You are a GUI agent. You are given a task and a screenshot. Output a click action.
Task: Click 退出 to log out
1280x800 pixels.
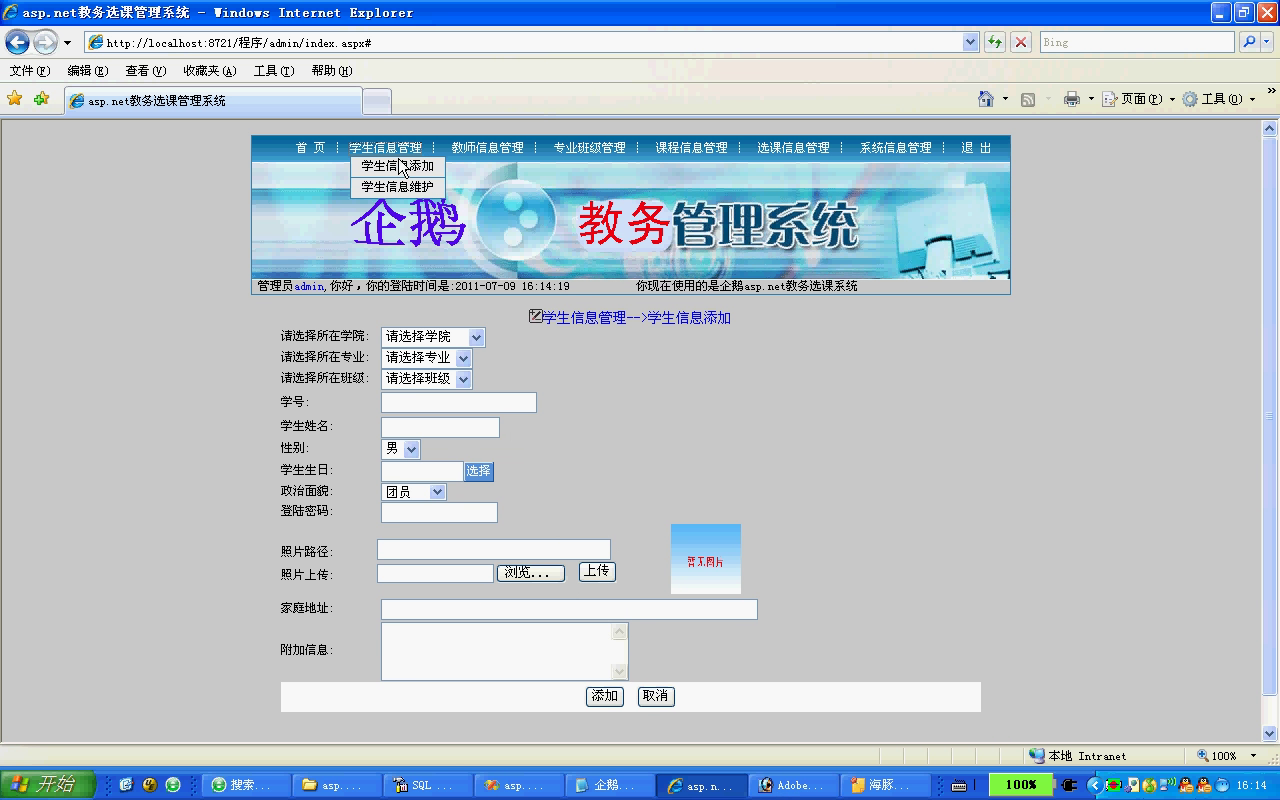[x=976, y=148]
